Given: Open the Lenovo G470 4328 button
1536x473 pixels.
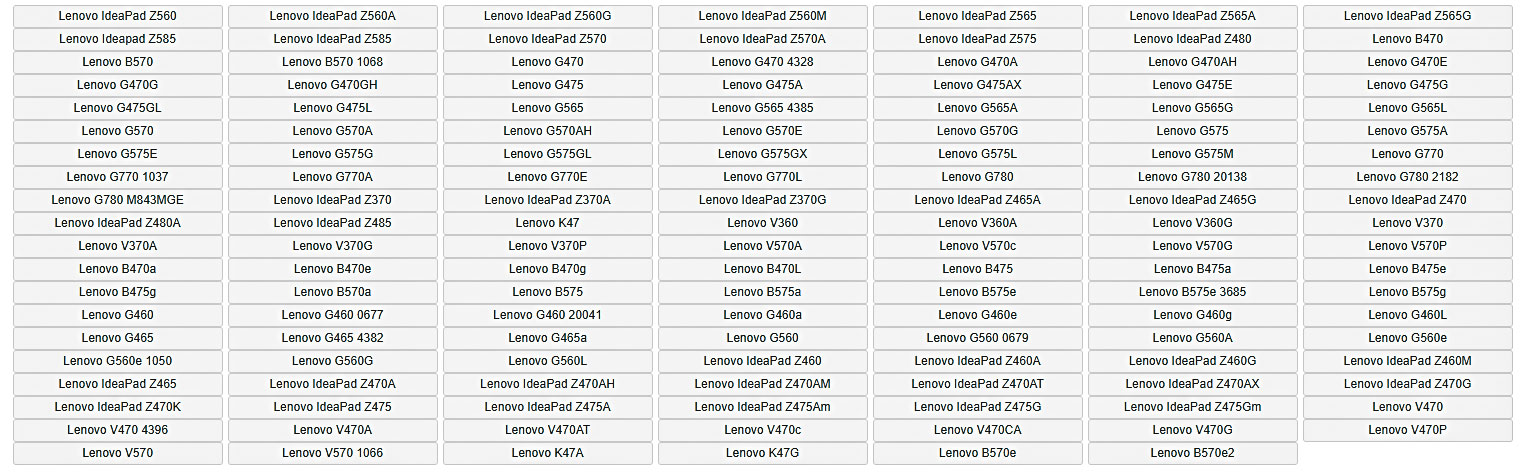Looking at the screenshot, I should [763, 62].
